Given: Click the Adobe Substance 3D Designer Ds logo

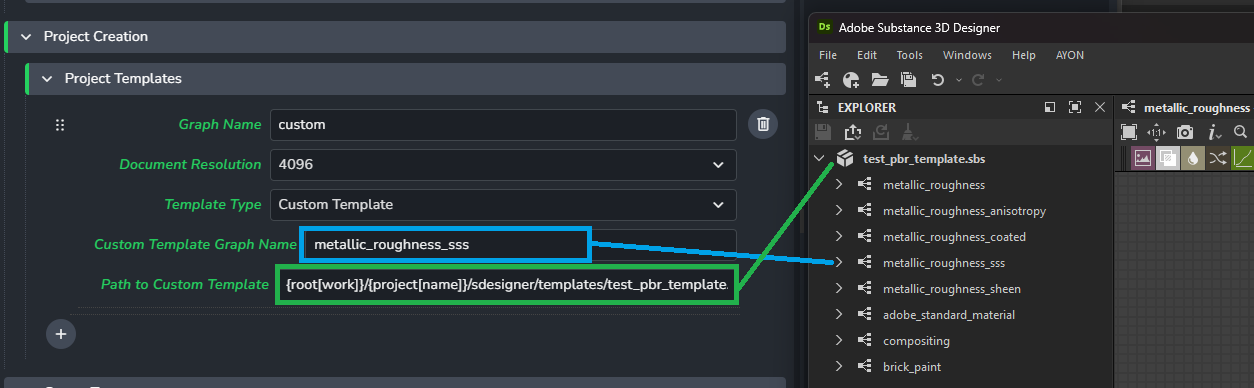Looking at the screenshot, I should tap(824, 28).
